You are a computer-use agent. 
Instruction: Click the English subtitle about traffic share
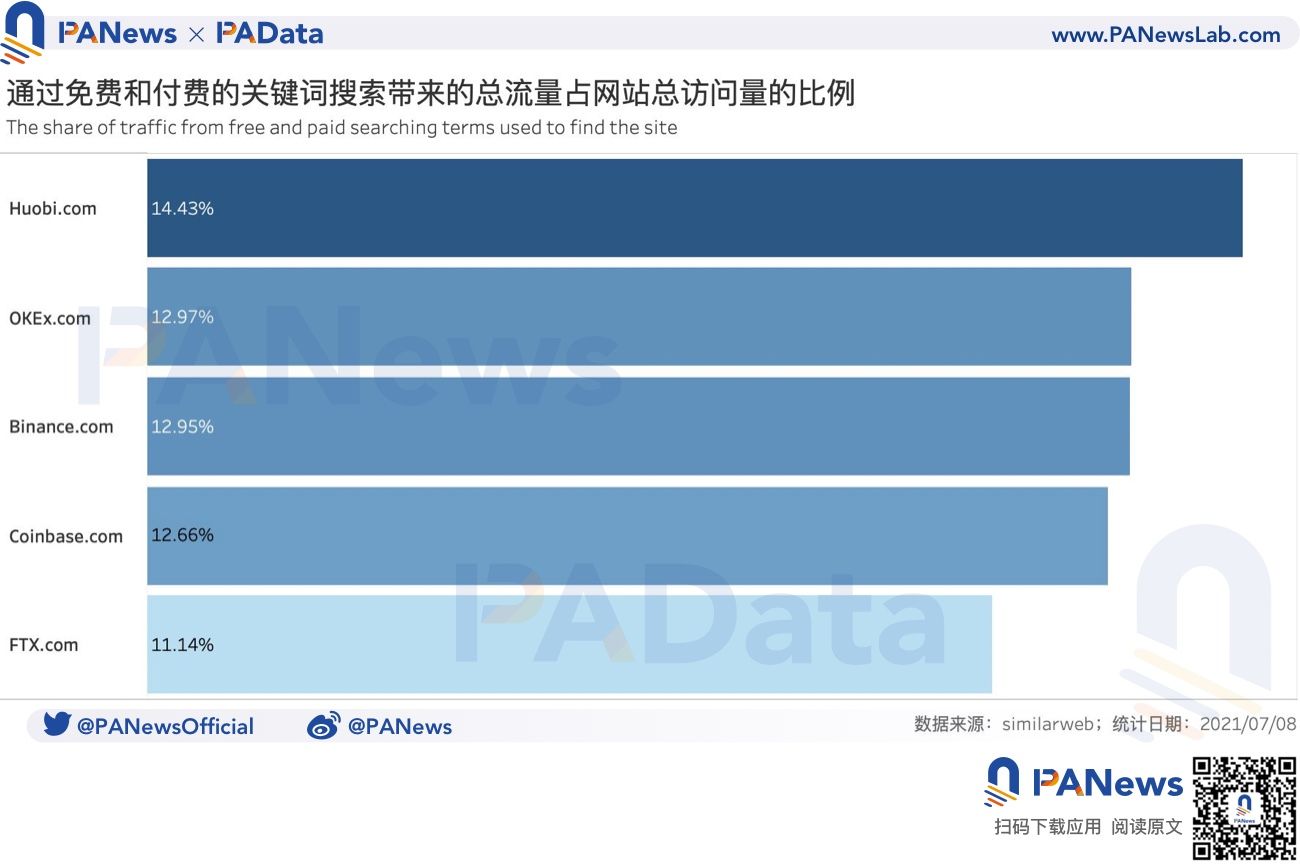click(342, 128)
